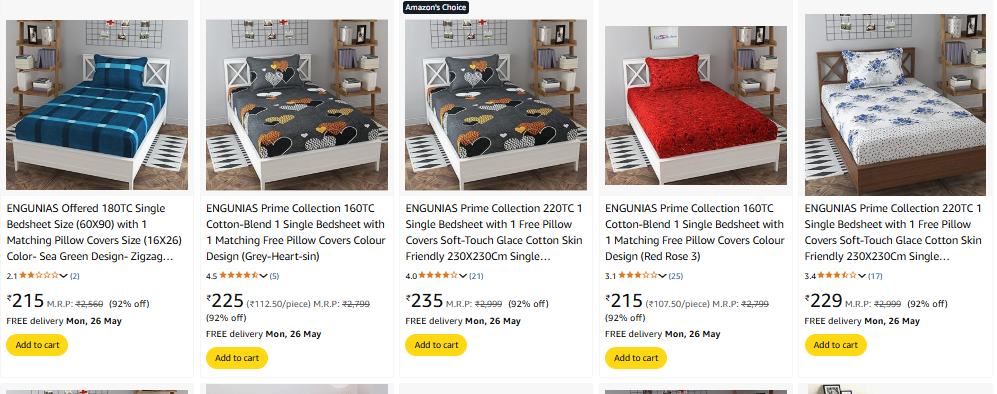
Task: Click the 3.1 star rating icons
Action: (638, 276)
